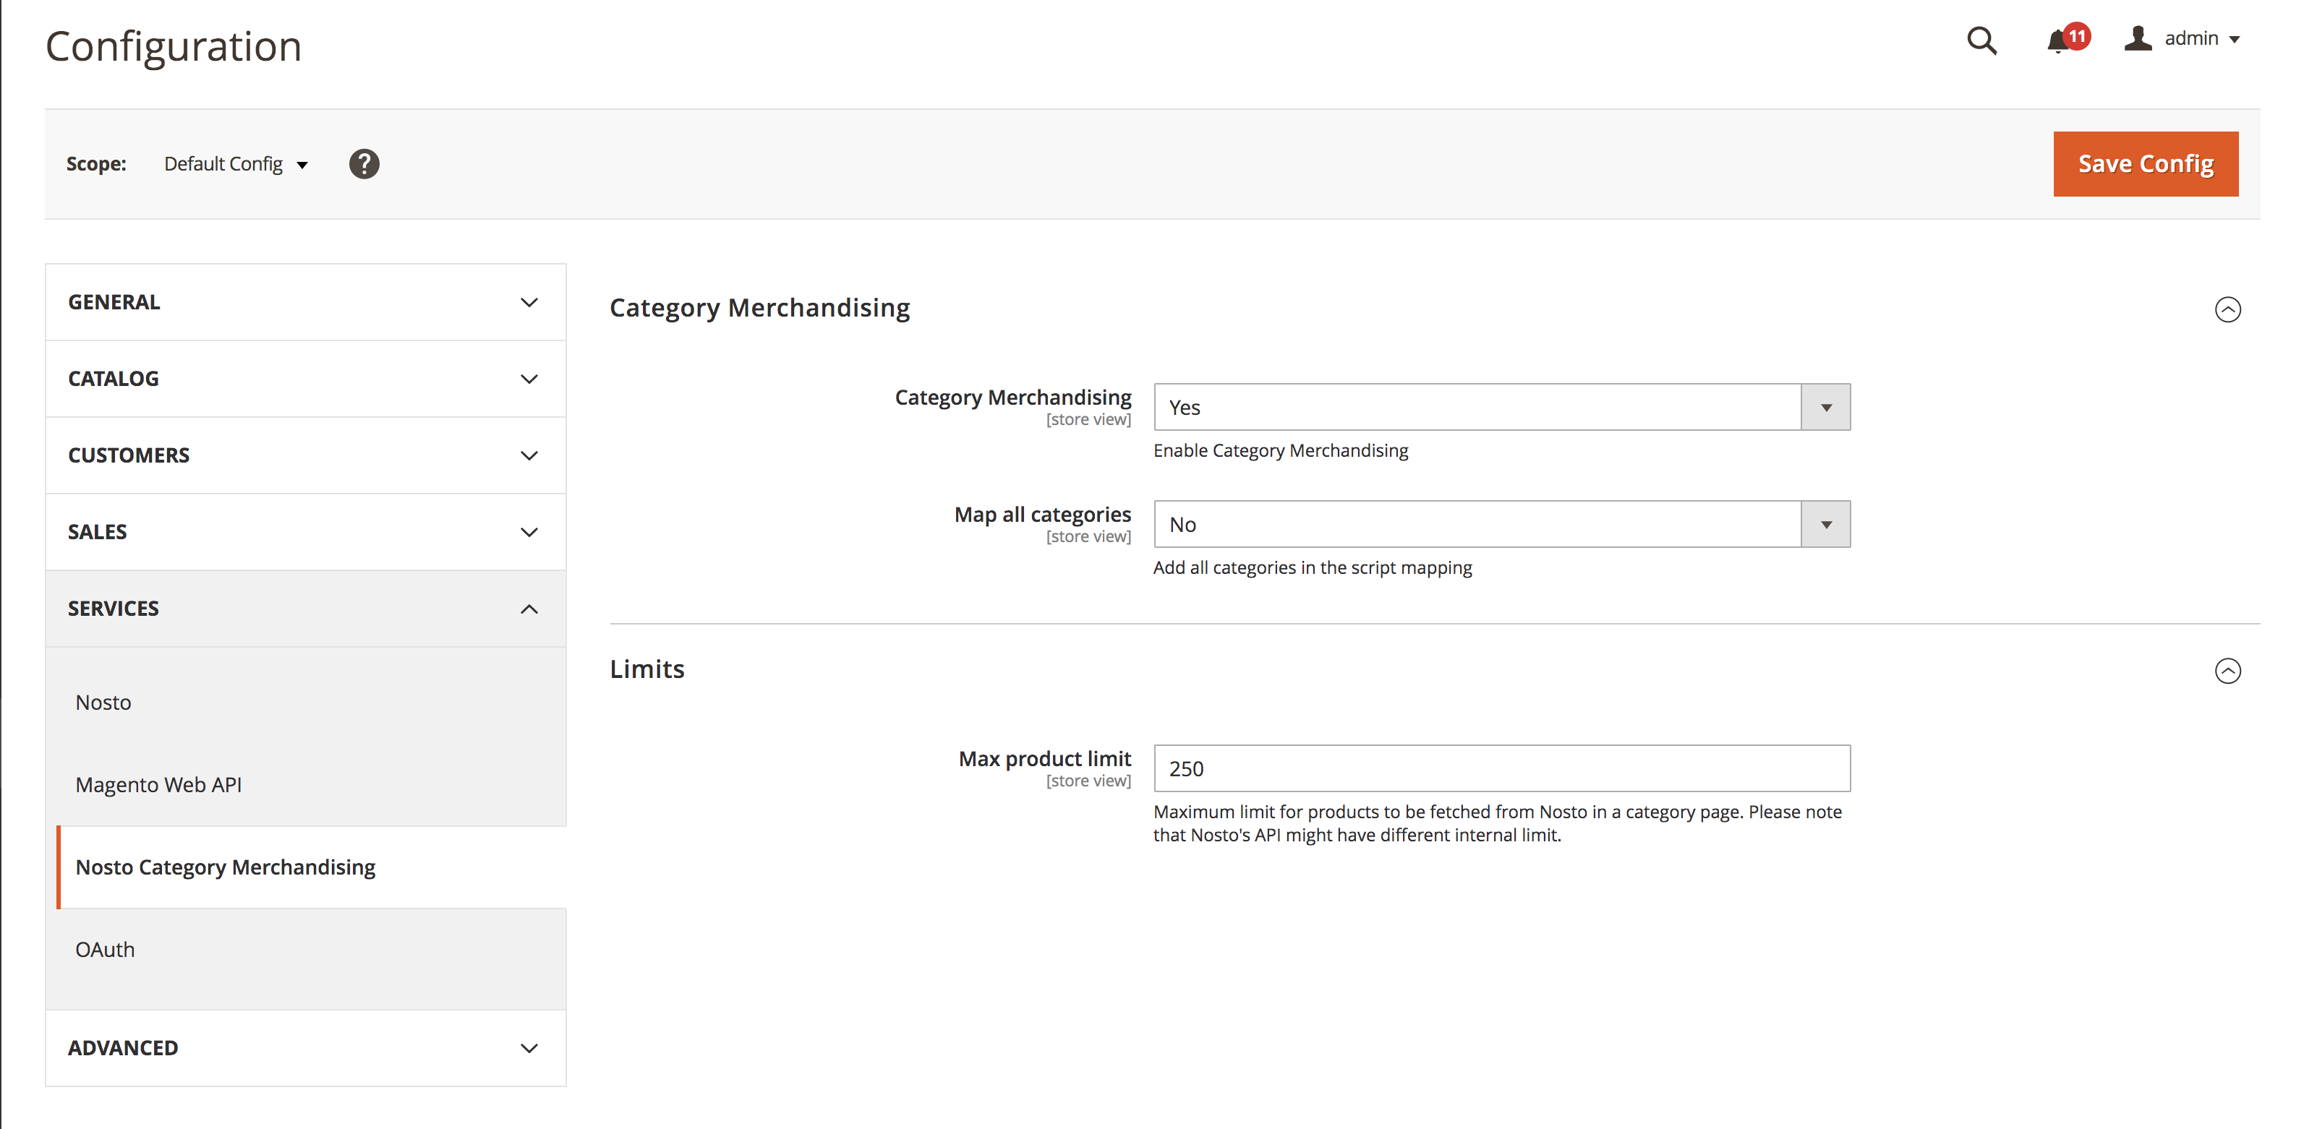
Task: Open the notifications bell with 11 badge
Action: (x=2059, y=40)
